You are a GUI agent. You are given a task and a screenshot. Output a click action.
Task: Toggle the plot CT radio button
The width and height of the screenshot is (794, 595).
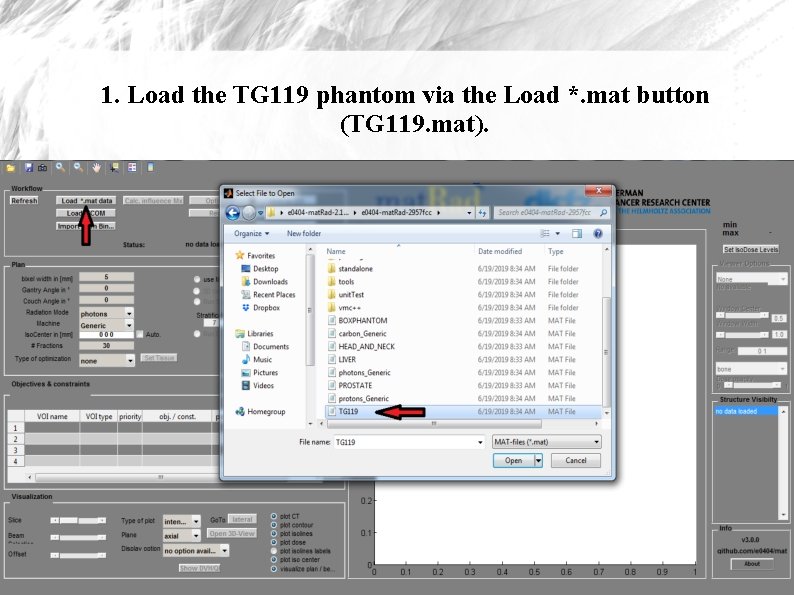(x=273, y=516)
